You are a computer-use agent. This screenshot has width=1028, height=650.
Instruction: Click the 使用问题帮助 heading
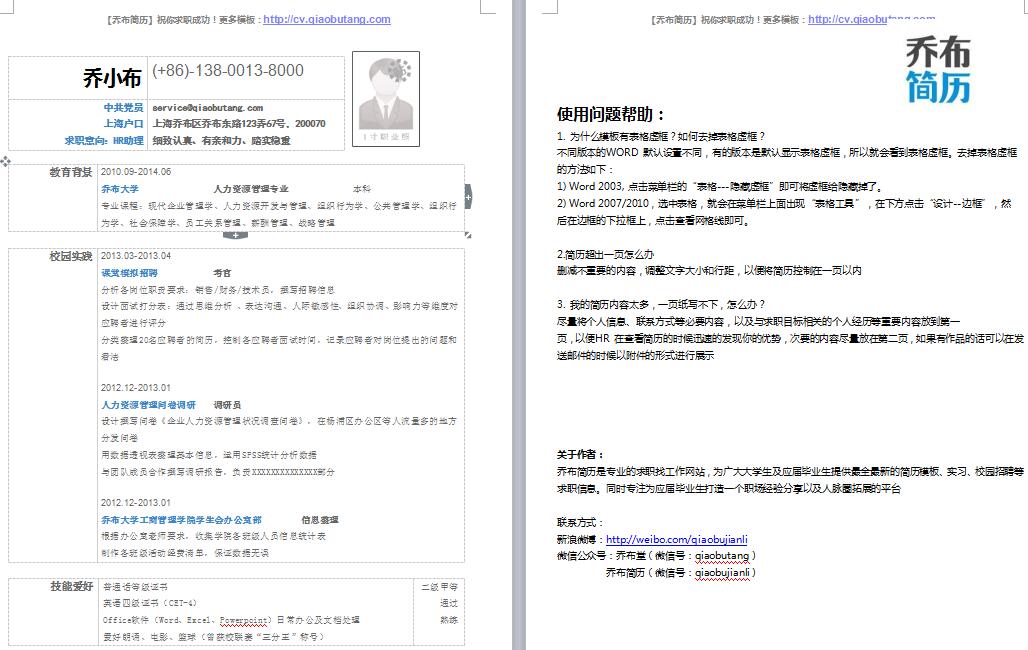click(611, 114)
